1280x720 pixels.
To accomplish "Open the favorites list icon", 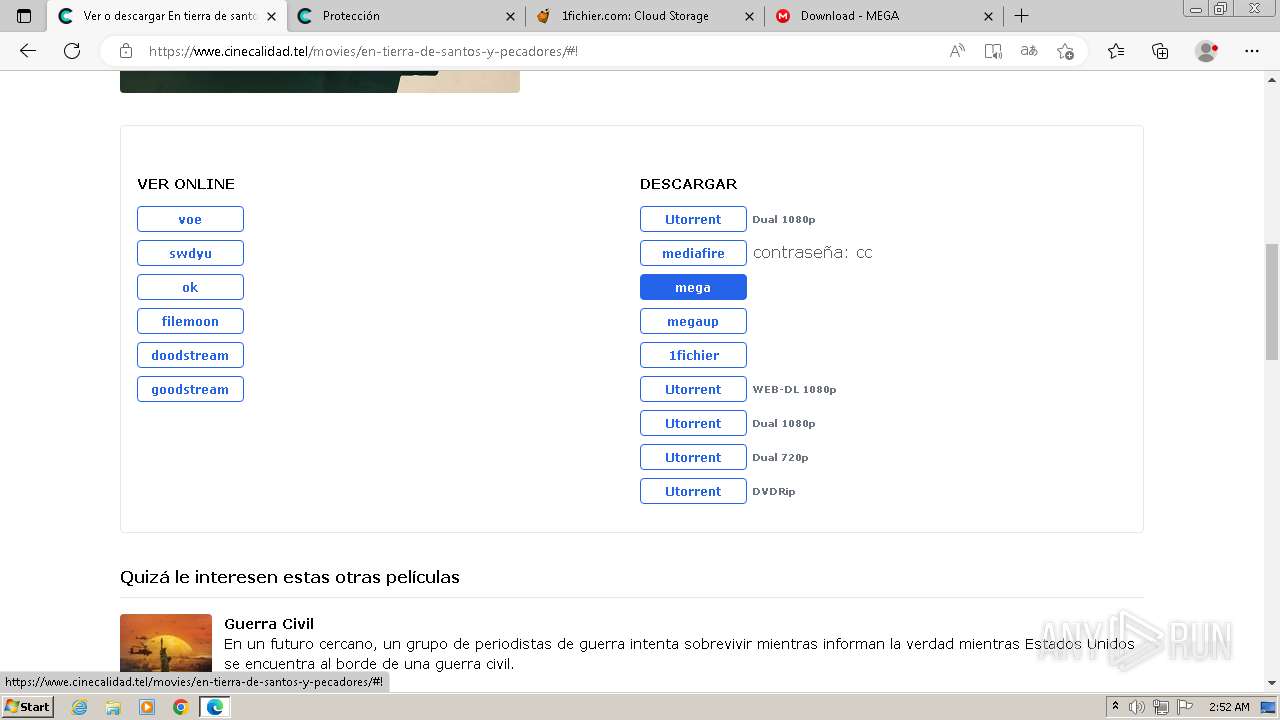I will [1116, 51].
